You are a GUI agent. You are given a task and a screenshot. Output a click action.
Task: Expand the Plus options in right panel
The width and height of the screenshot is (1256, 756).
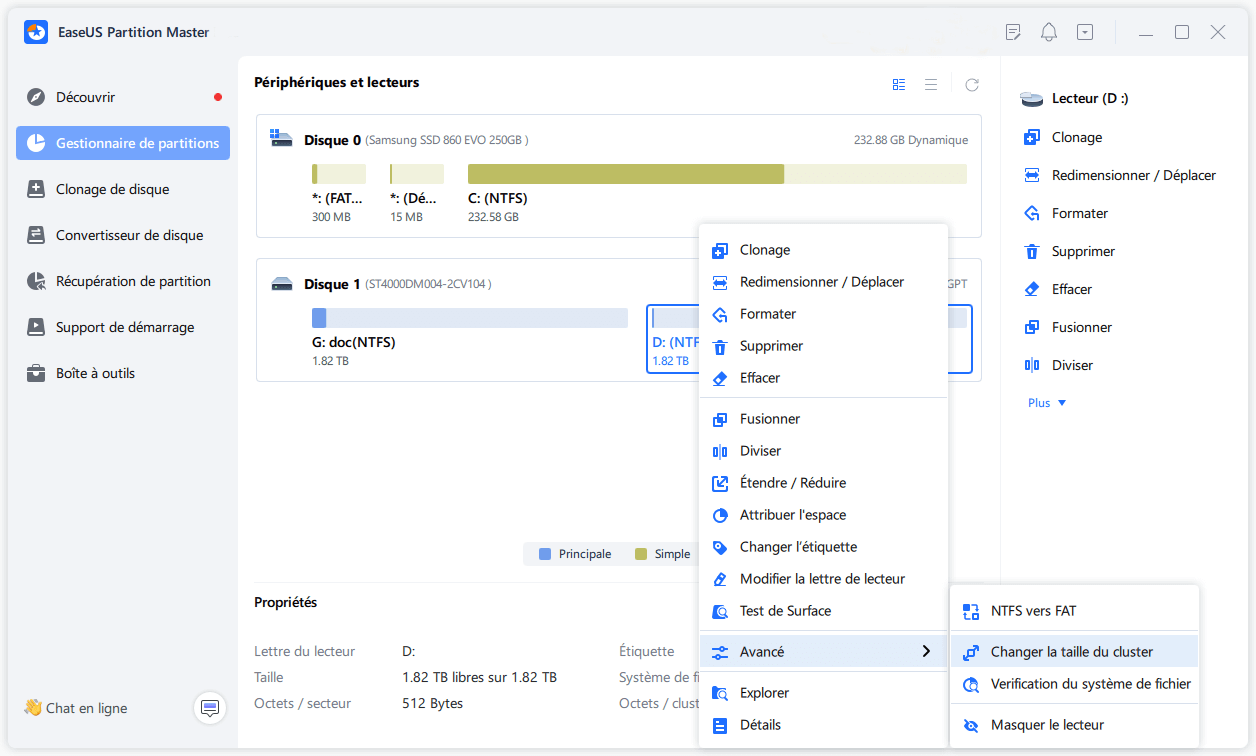tap(1047, 403)
